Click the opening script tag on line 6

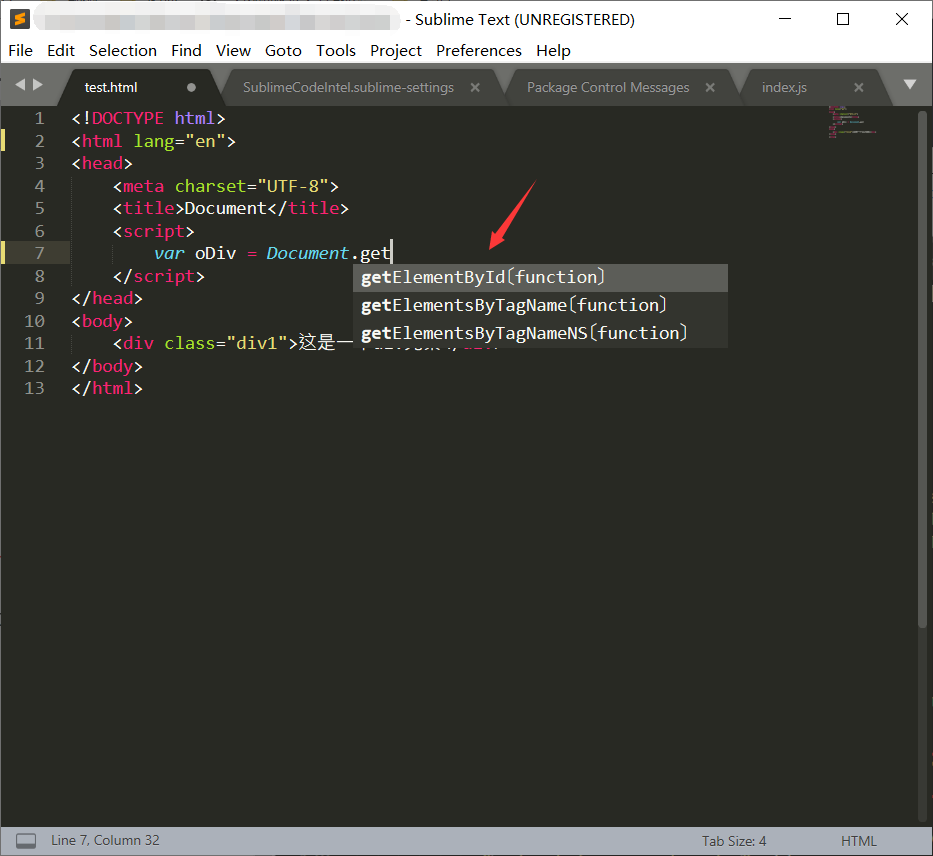[x=154, y=231]
